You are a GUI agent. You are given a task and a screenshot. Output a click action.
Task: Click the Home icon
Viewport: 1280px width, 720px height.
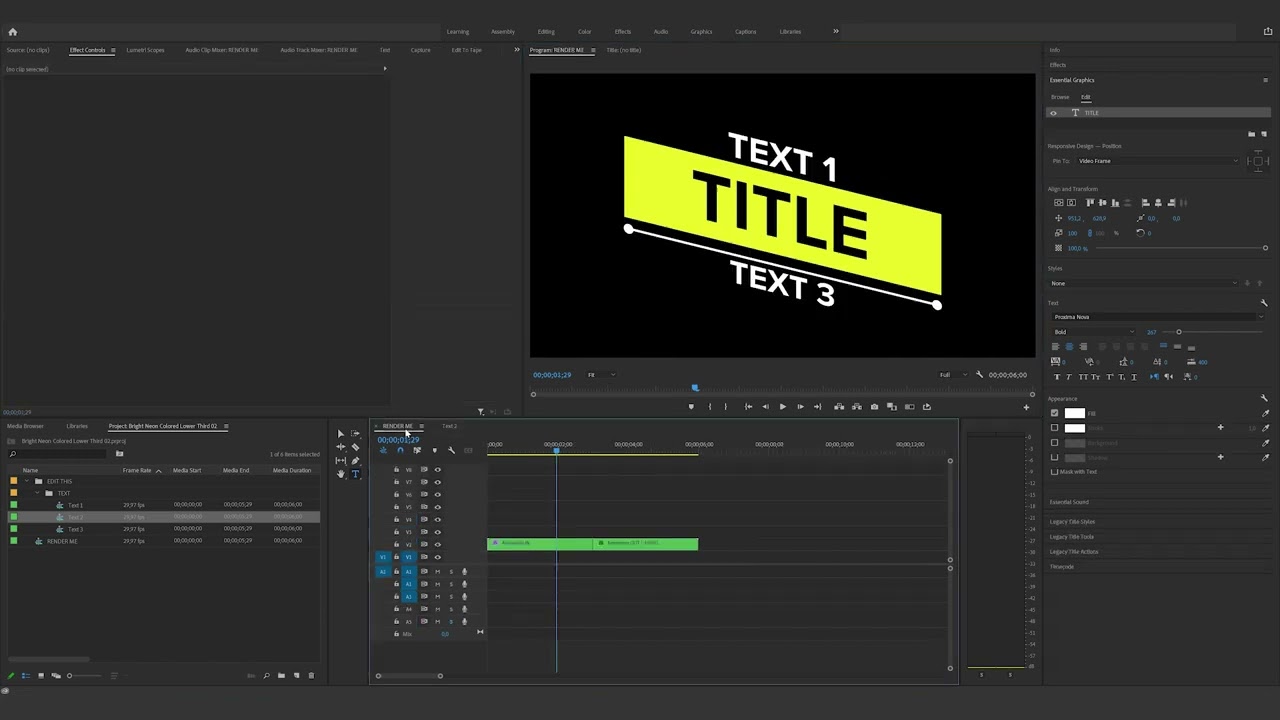tap(12, 32)
